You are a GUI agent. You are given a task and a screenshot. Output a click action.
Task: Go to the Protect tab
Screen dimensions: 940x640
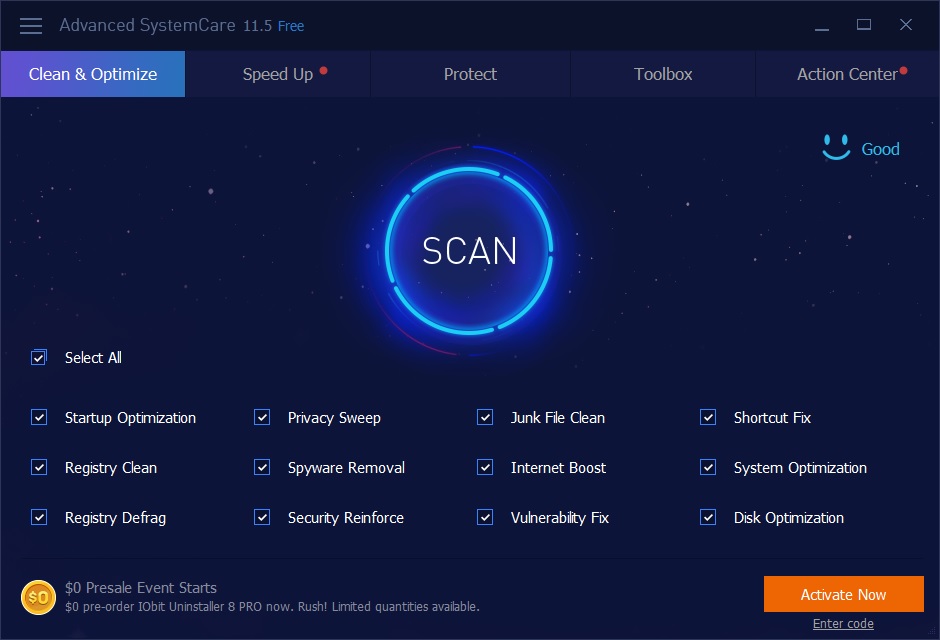tap(470, 74)
